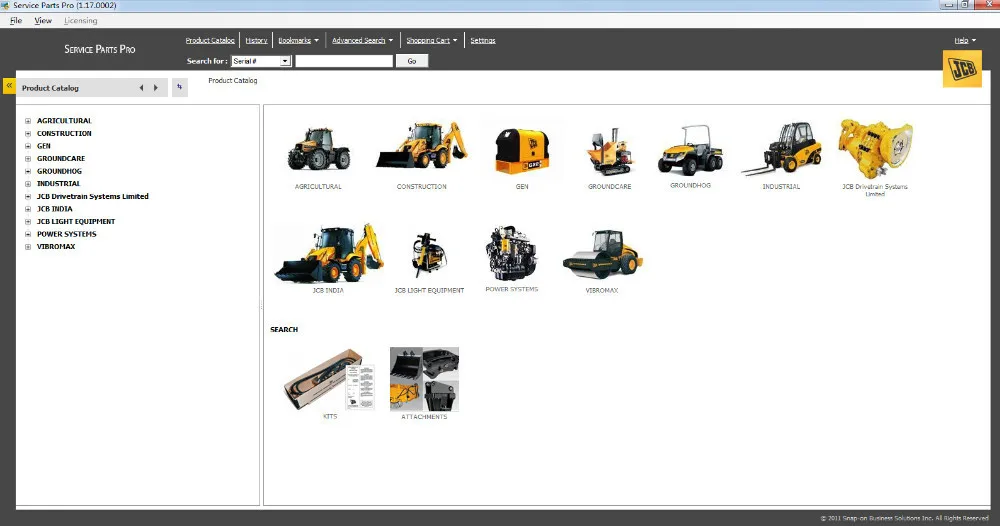The height and width of the screenshot is (526, 1000).
Task: Expand the AGRICULTURAL tree node
Action: [x=28, y=121]
